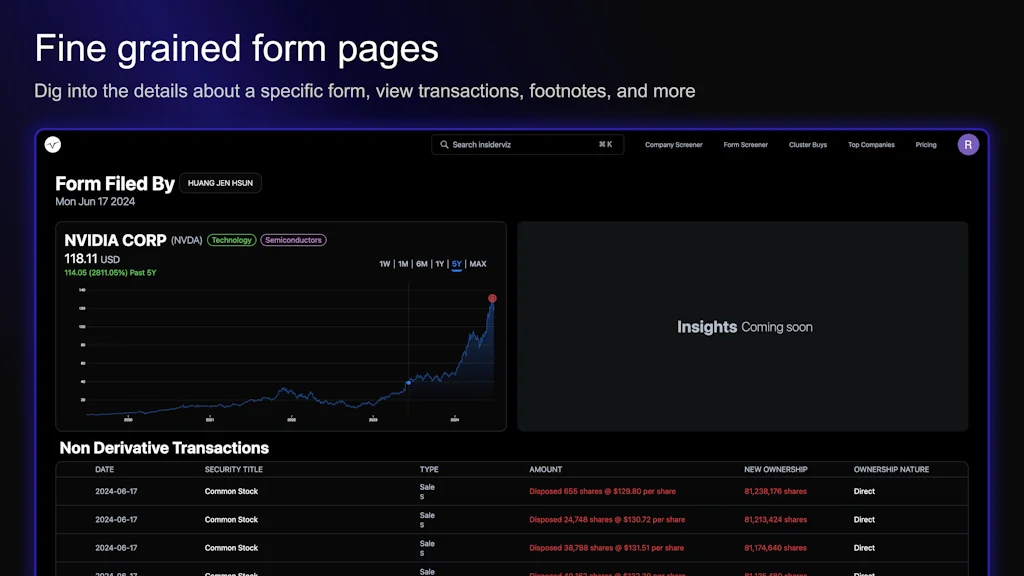View the Pricing page
This screenshot has width=1024, height=576.
point(926,144)
